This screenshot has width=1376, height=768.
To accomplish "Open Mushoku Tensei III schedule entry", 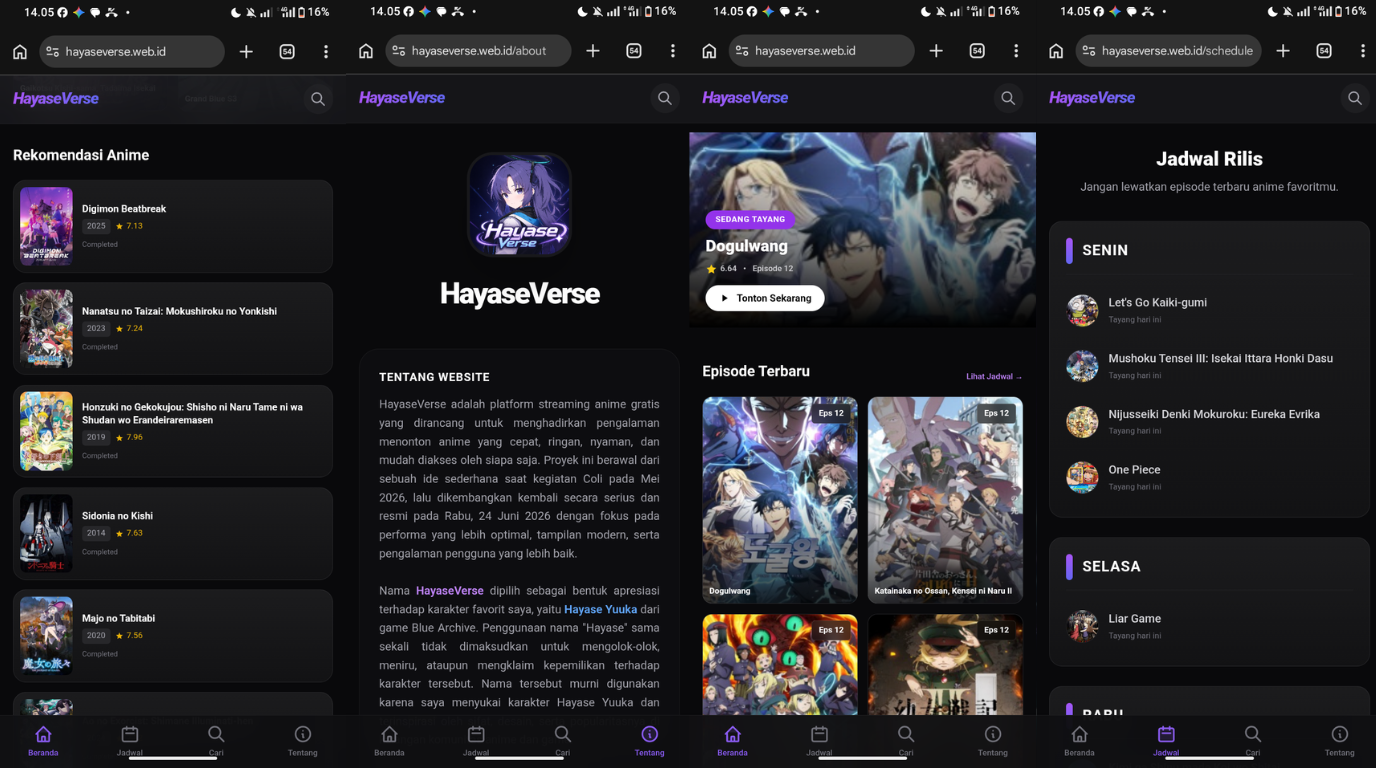I will click(1209, 366).
